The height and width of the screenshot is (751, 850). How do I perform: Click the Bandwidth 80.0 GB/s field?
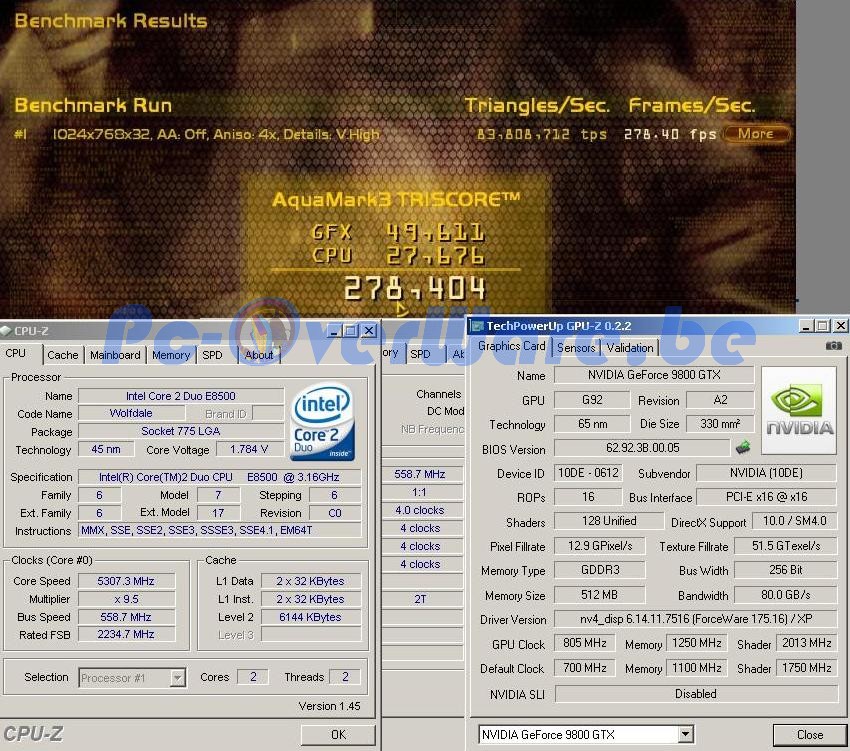(786, 595)
